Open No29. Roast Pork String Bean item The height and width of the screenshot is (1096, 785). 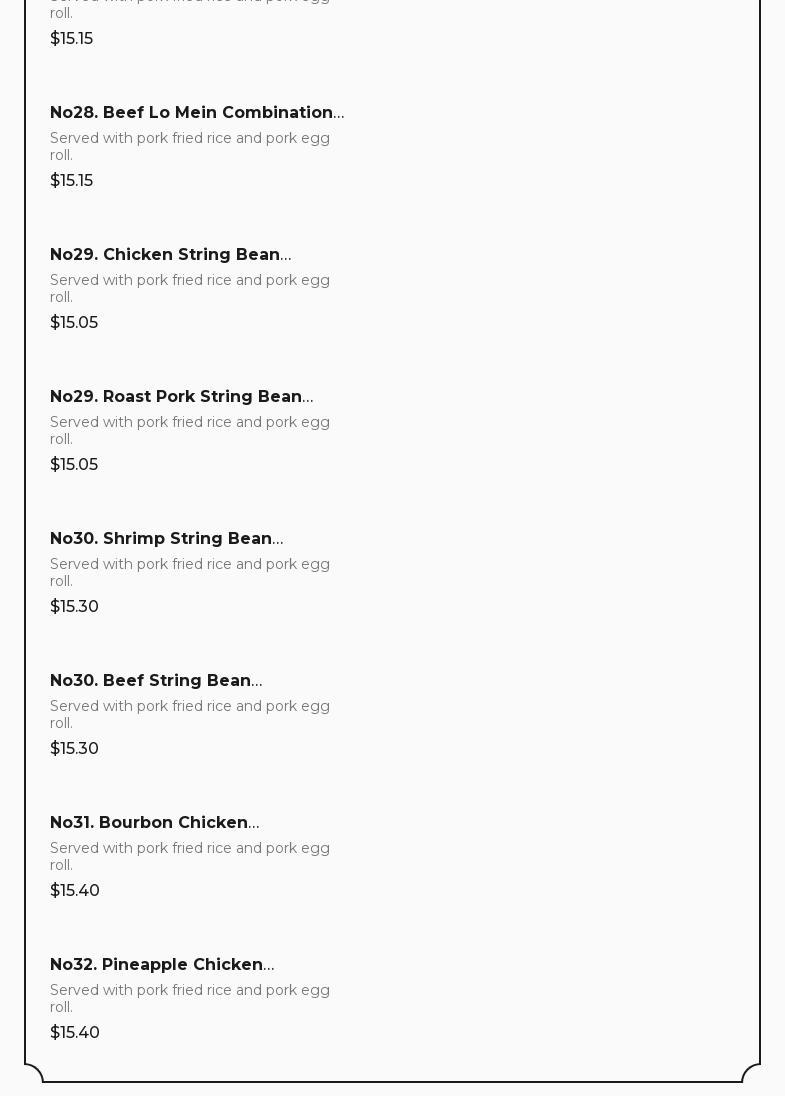(181, 397)
